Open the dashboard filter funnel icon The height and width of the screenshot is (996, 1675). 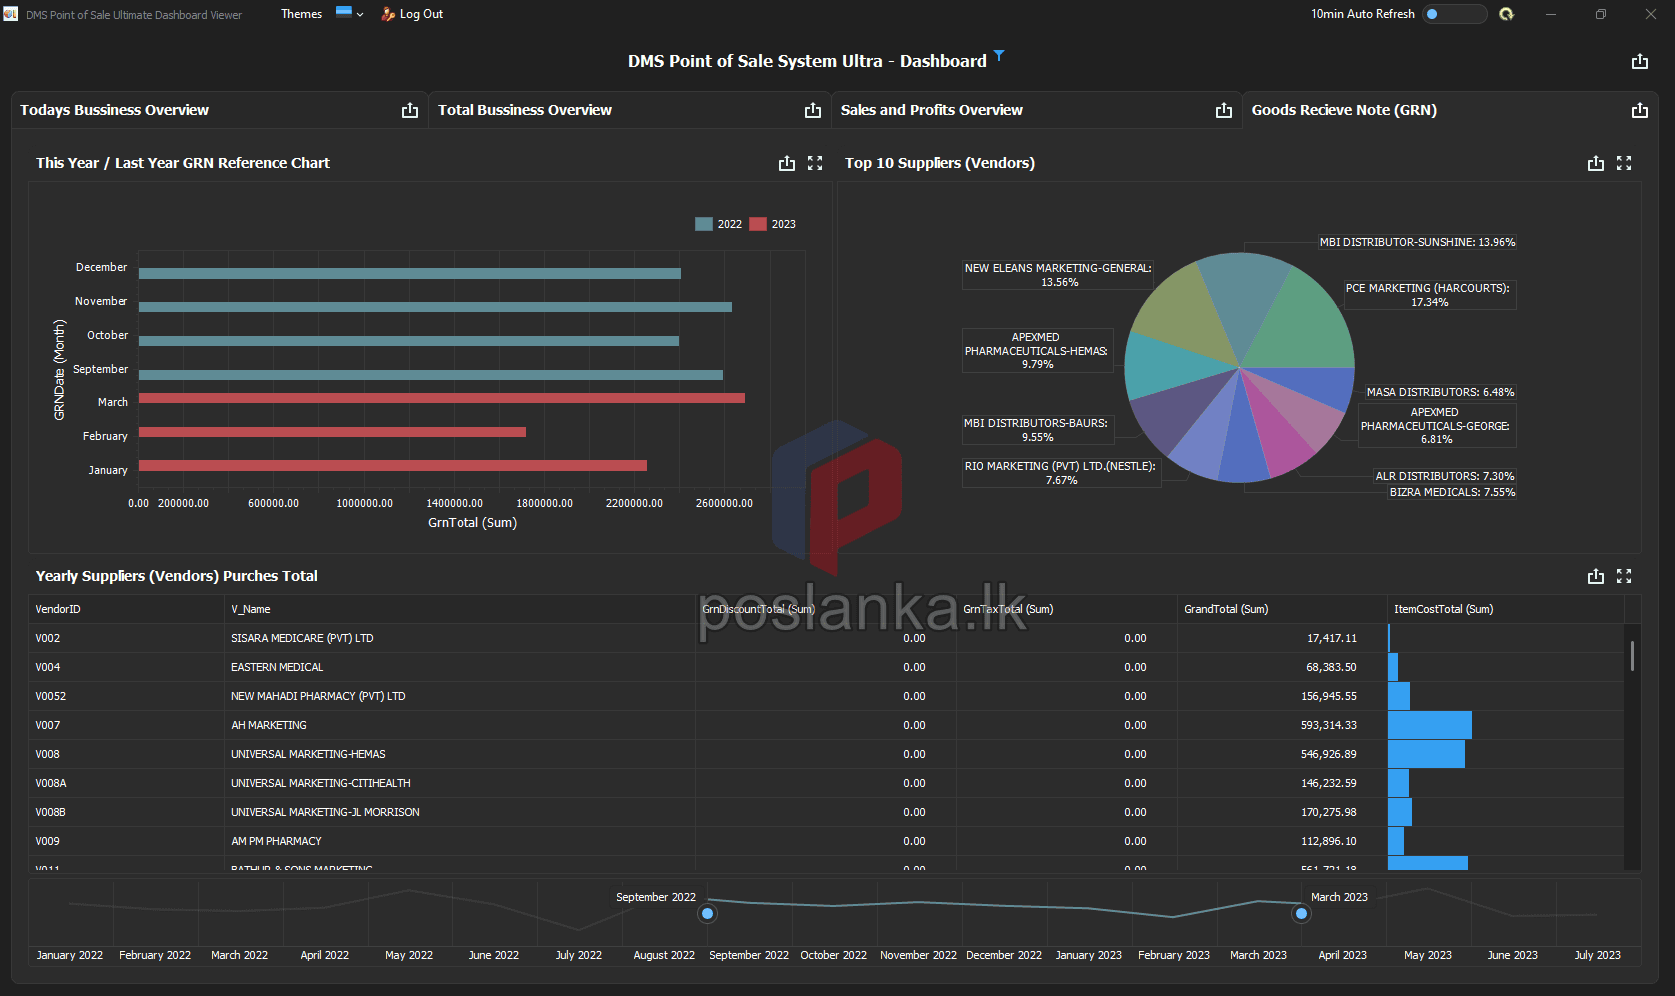coord(999,56)
